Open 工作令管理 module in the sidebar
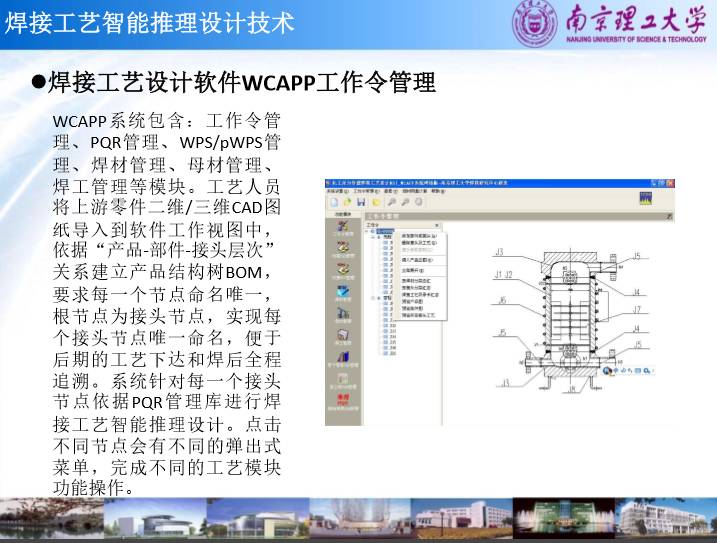The width and height of the screenshot is (717, 543). point(342,228)
